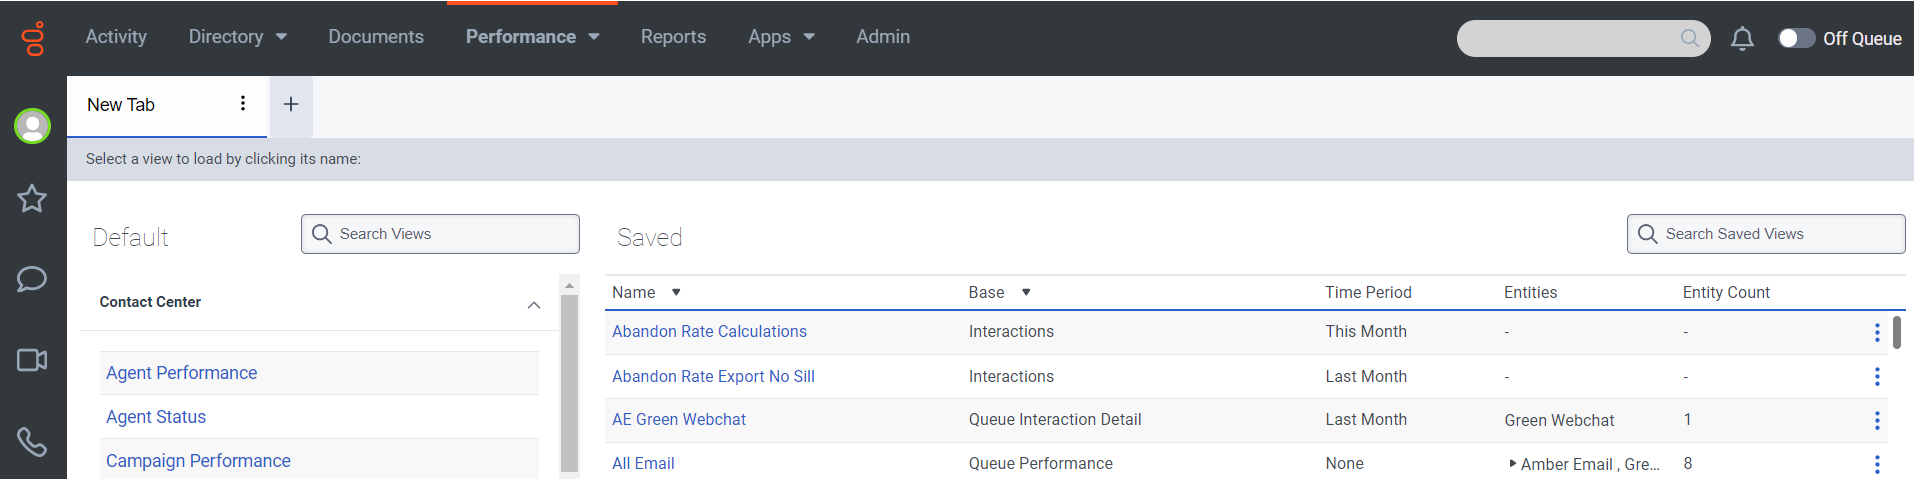1914x479 pixels.
Task: Load the Abandon Rate Calculations view
Action: pyautogui.click(x=709, y=332)
